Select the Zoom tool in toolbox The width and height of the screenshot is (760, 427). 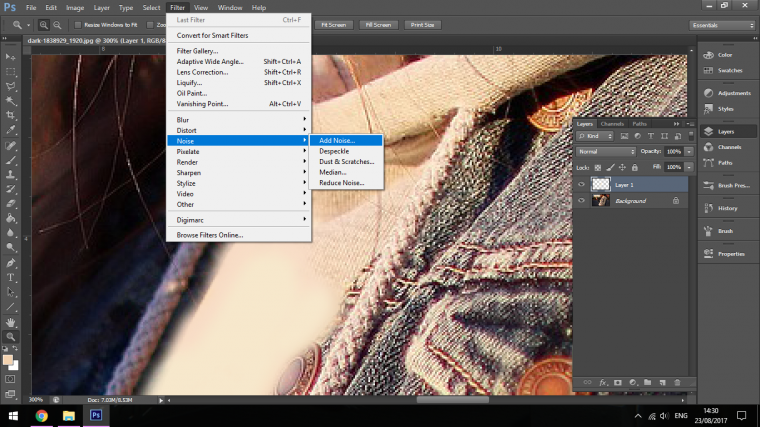click(10, 337)
